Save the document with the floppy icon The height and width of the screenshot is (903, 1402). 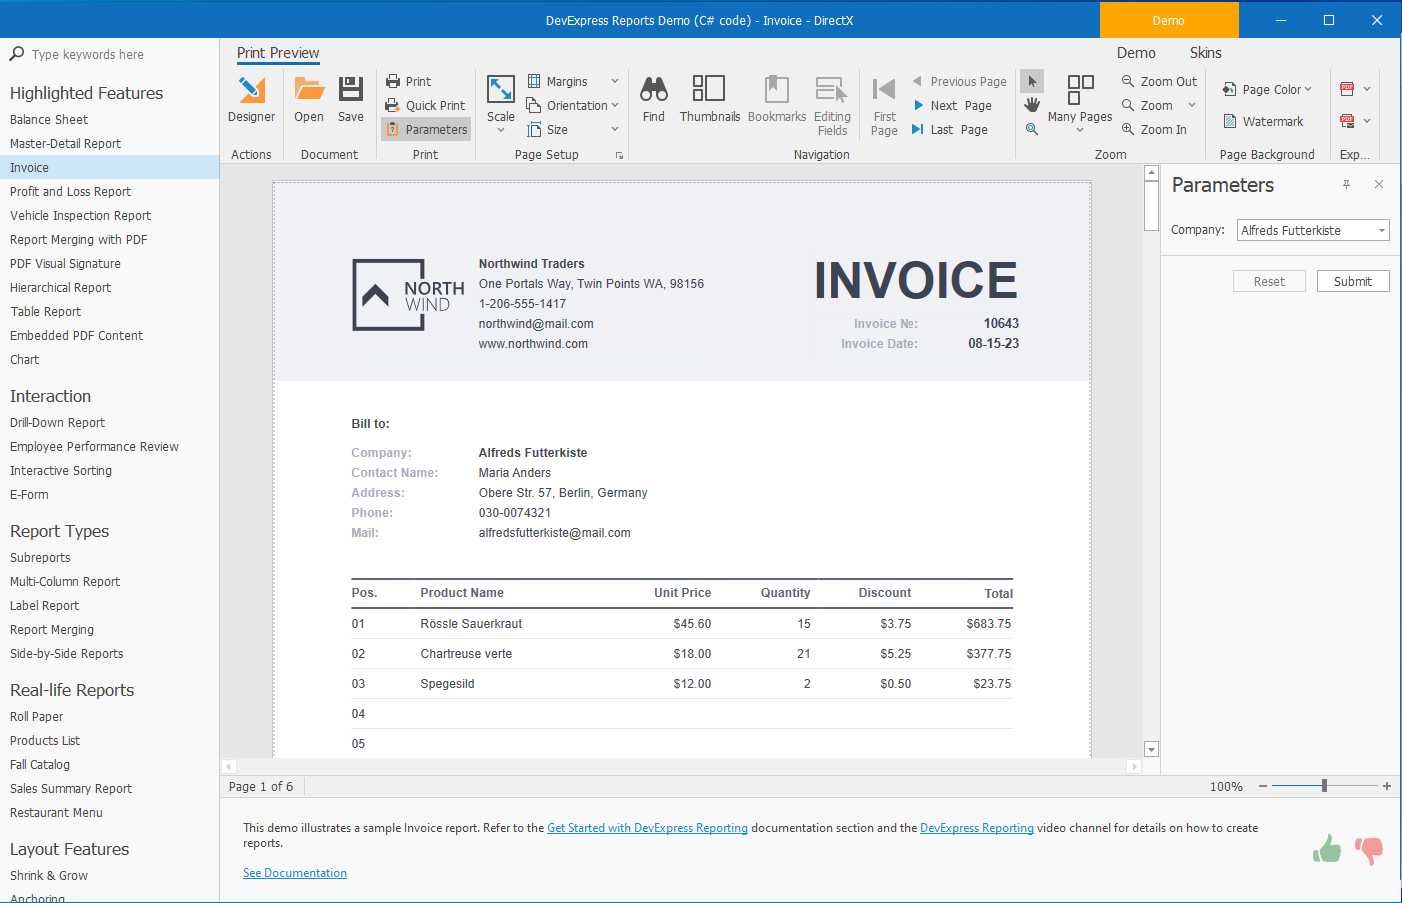tap(351, 99)
